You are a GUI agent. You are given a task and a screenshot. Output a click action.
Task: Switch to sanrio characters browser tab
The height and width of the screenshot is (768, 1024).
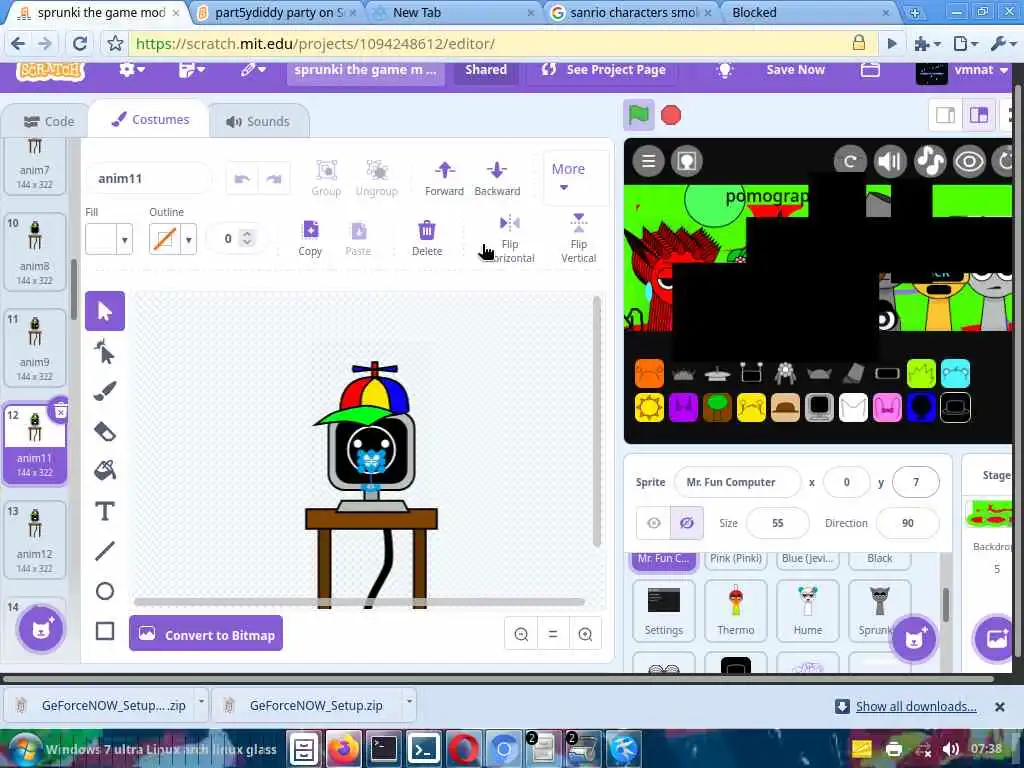[631, 12]
